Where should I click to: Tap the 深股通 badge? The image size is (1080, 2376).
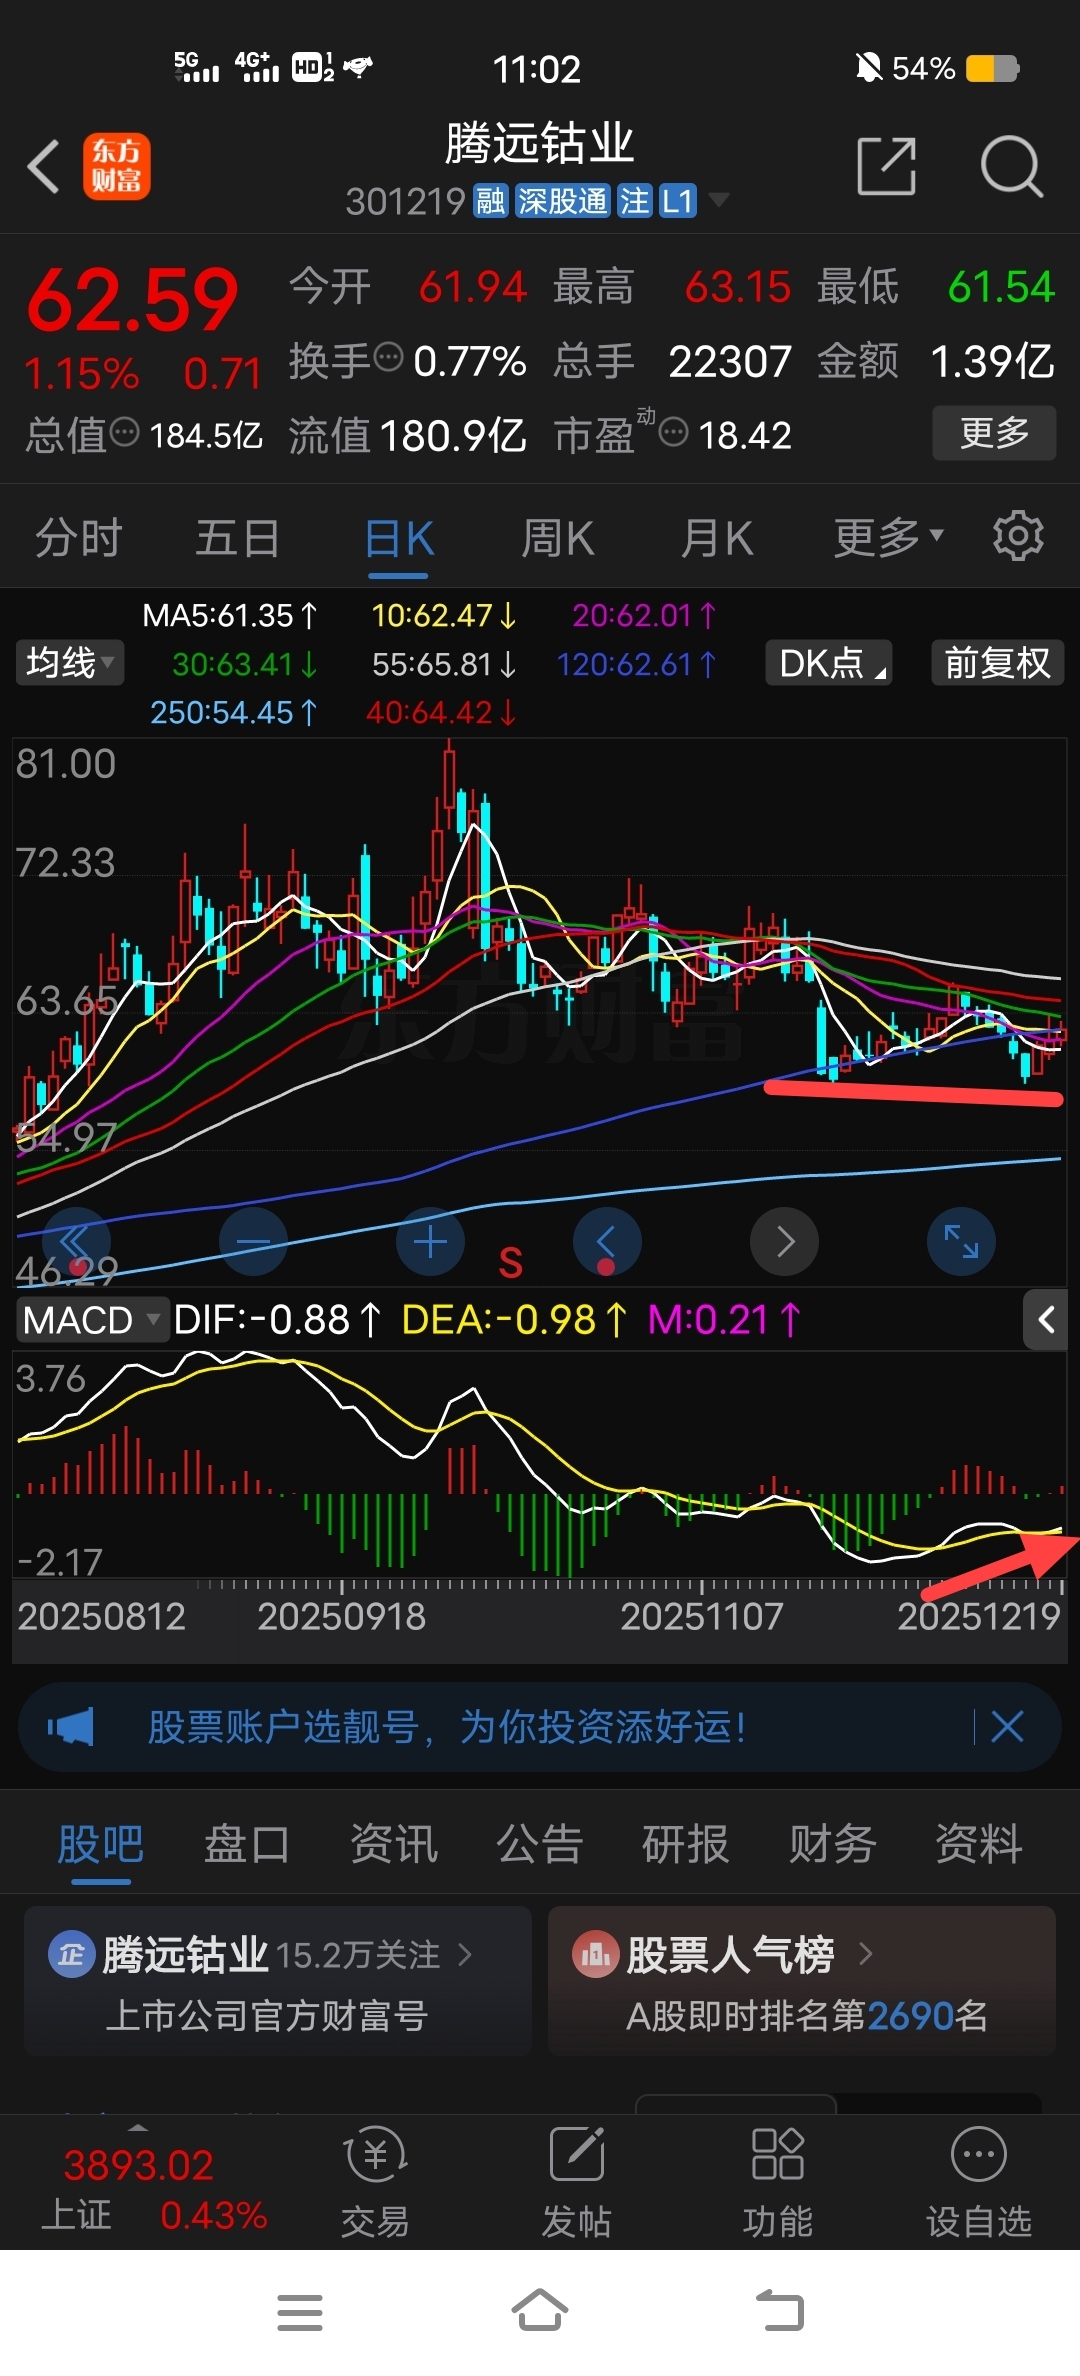pyautogui.click(x=563, y=201)
